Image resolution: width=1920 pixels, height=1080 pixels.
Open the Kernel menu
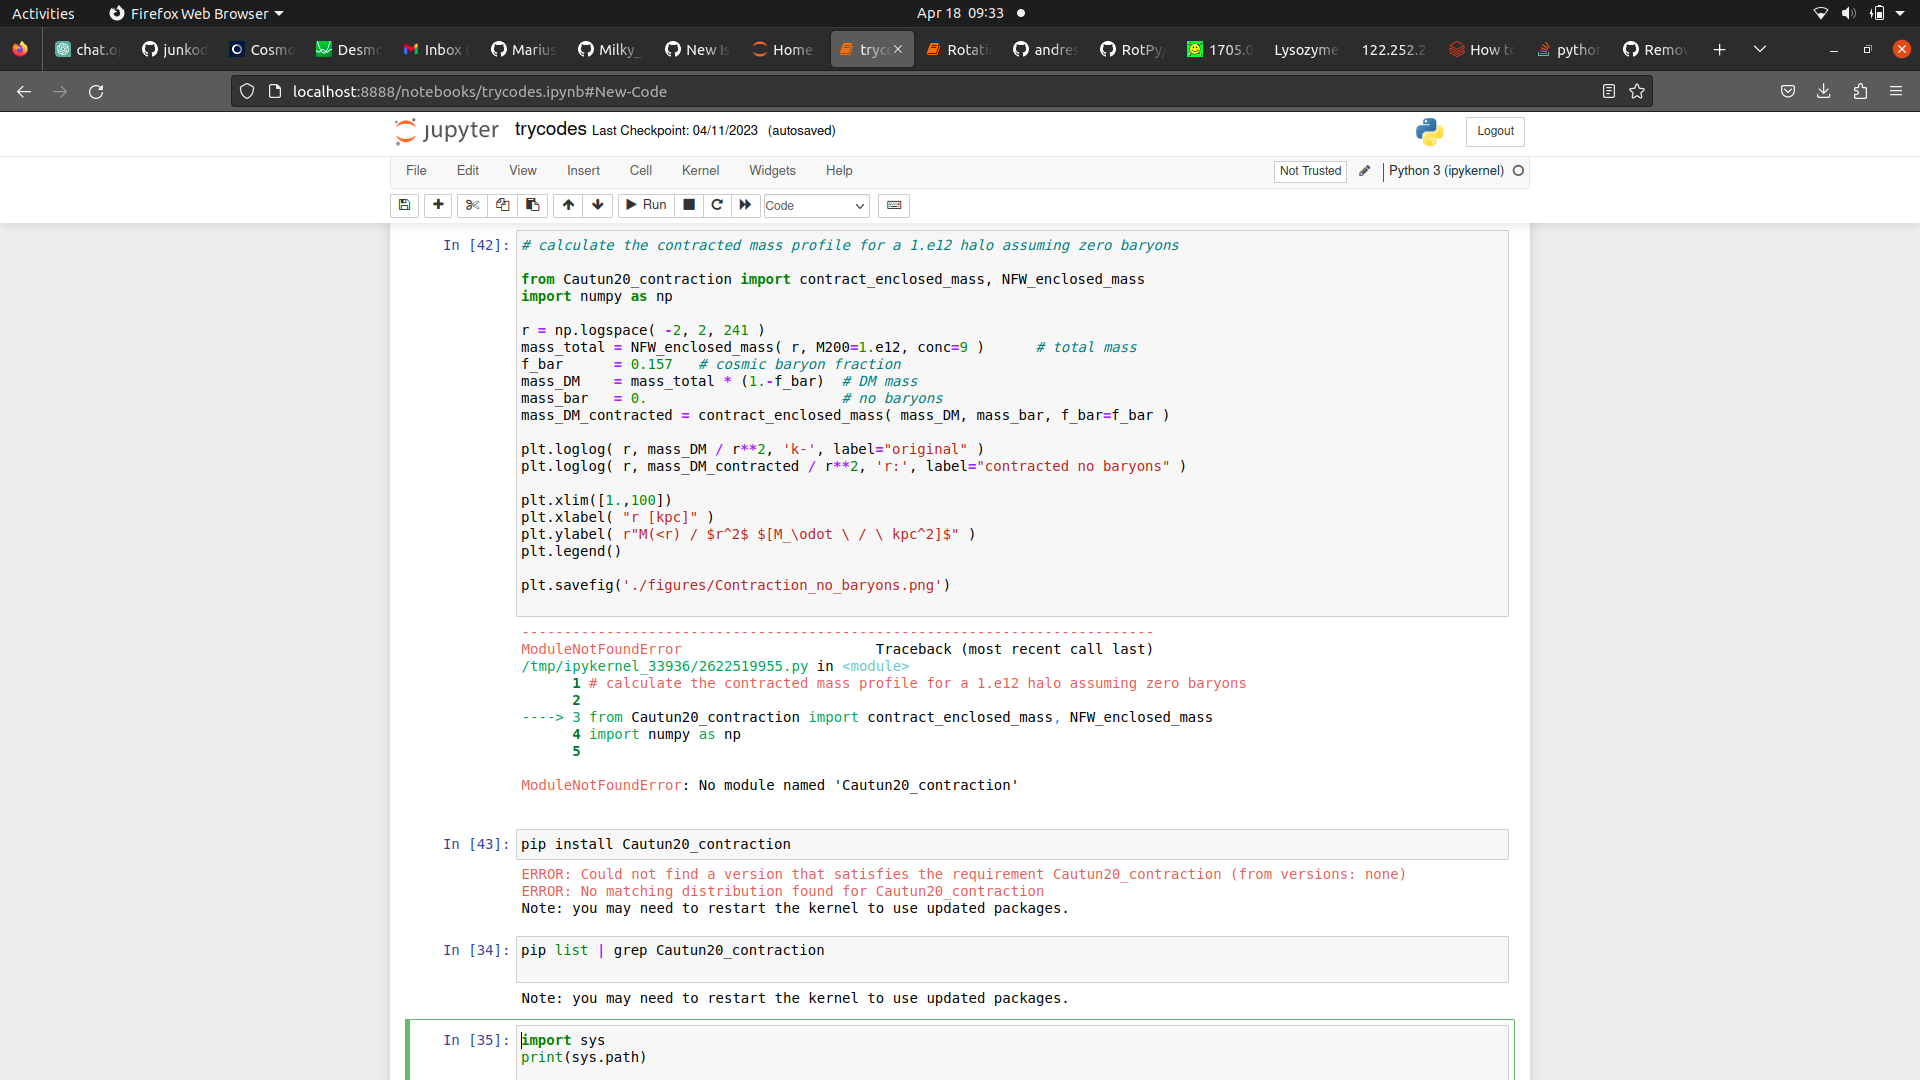[700, 170]
